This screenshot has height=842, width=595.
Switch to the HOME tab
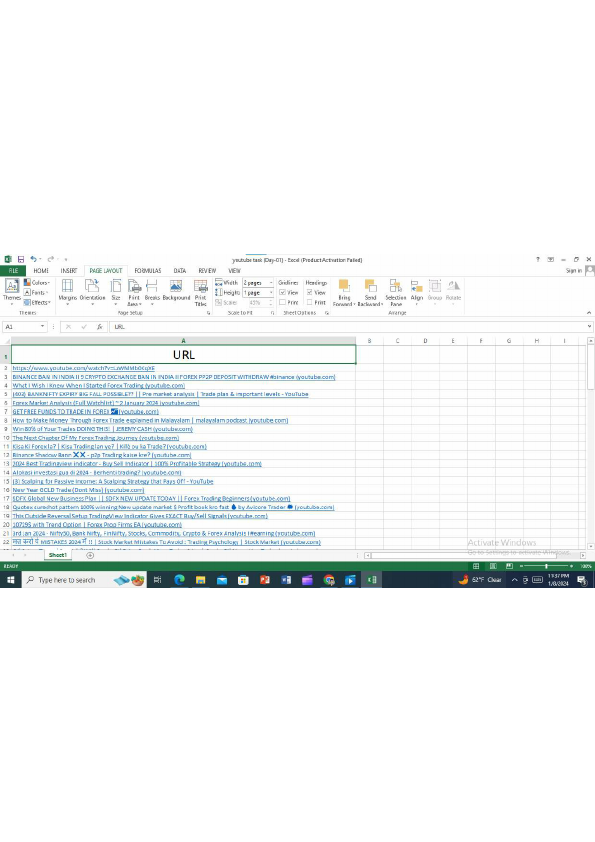[x=41, y=271]
